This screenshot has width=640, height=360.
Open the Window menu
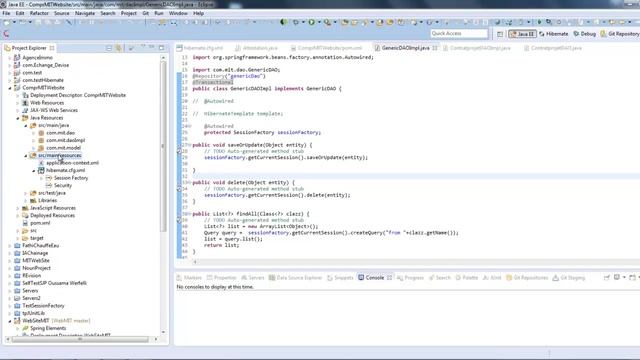[x=178, y=13]
